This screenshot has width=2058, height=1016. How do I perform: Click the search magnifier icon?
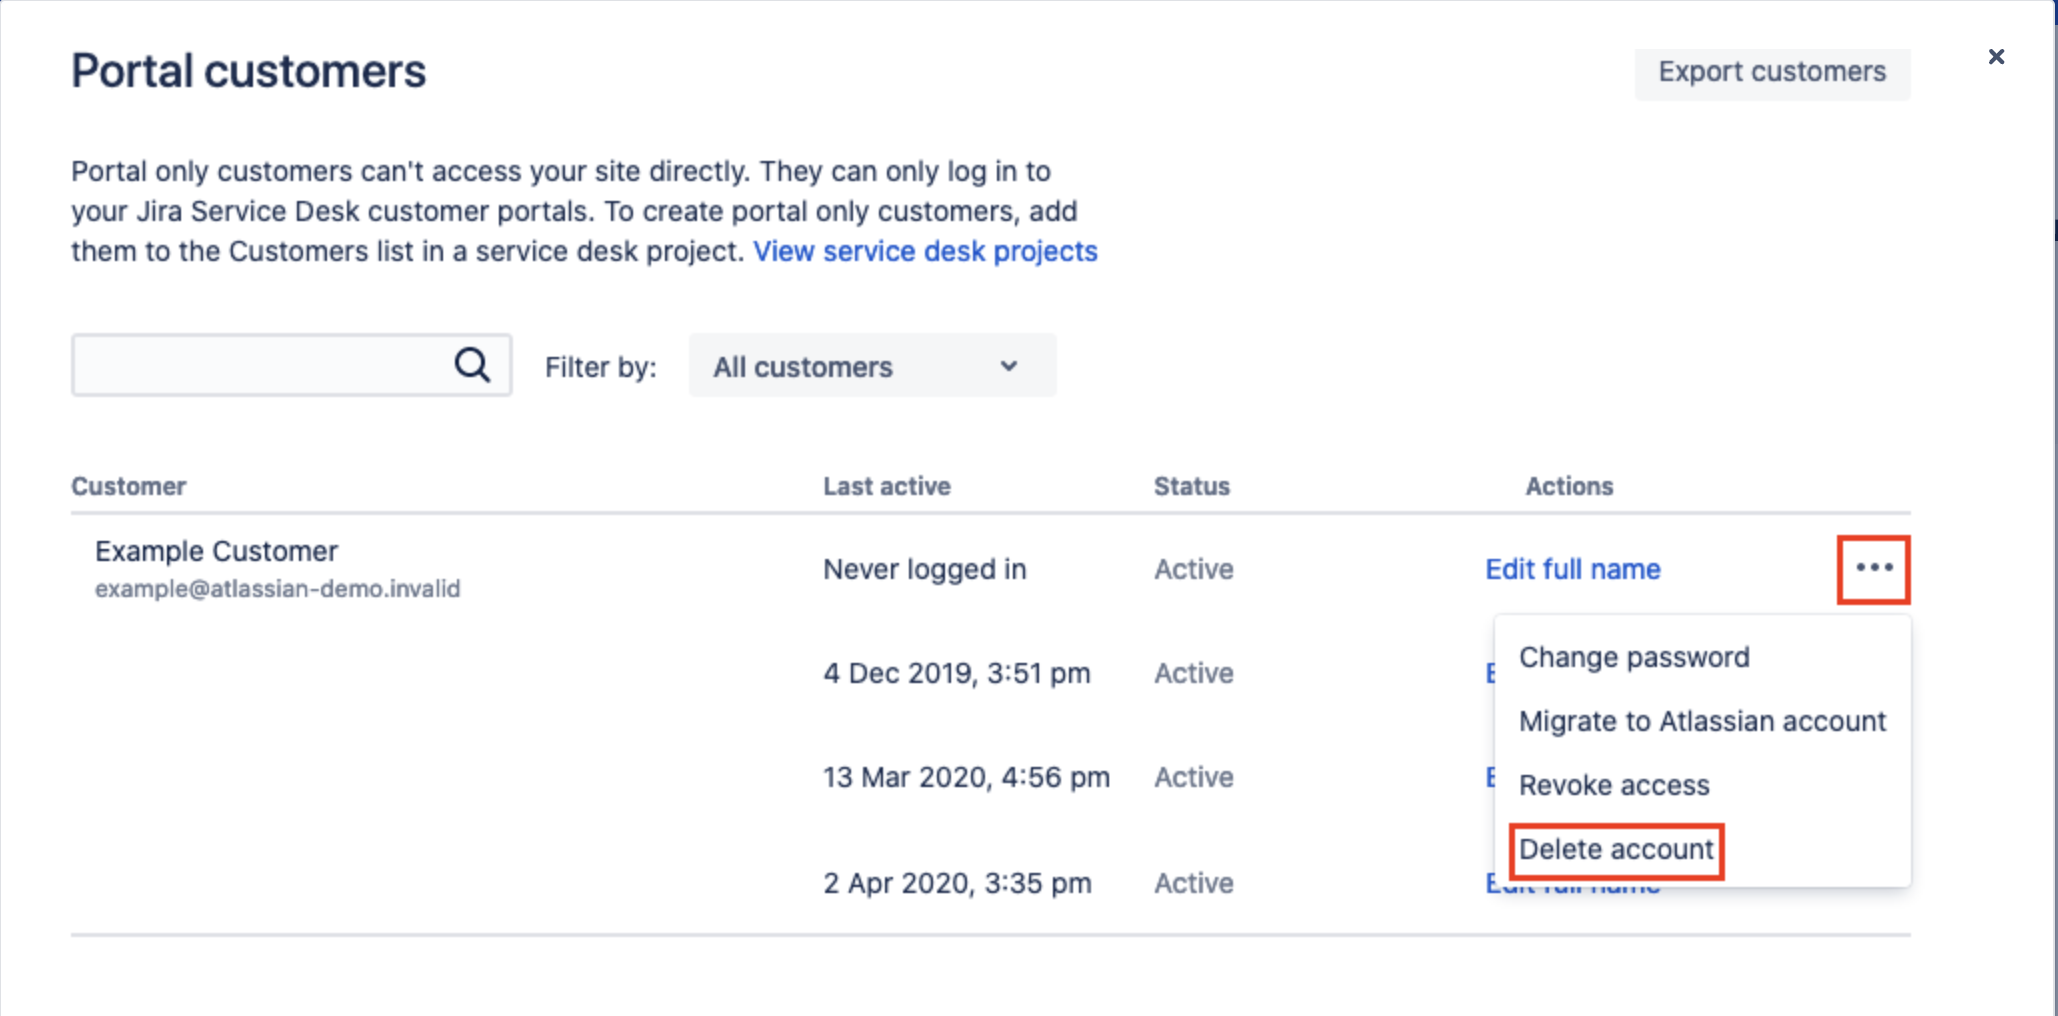point(472,365)
